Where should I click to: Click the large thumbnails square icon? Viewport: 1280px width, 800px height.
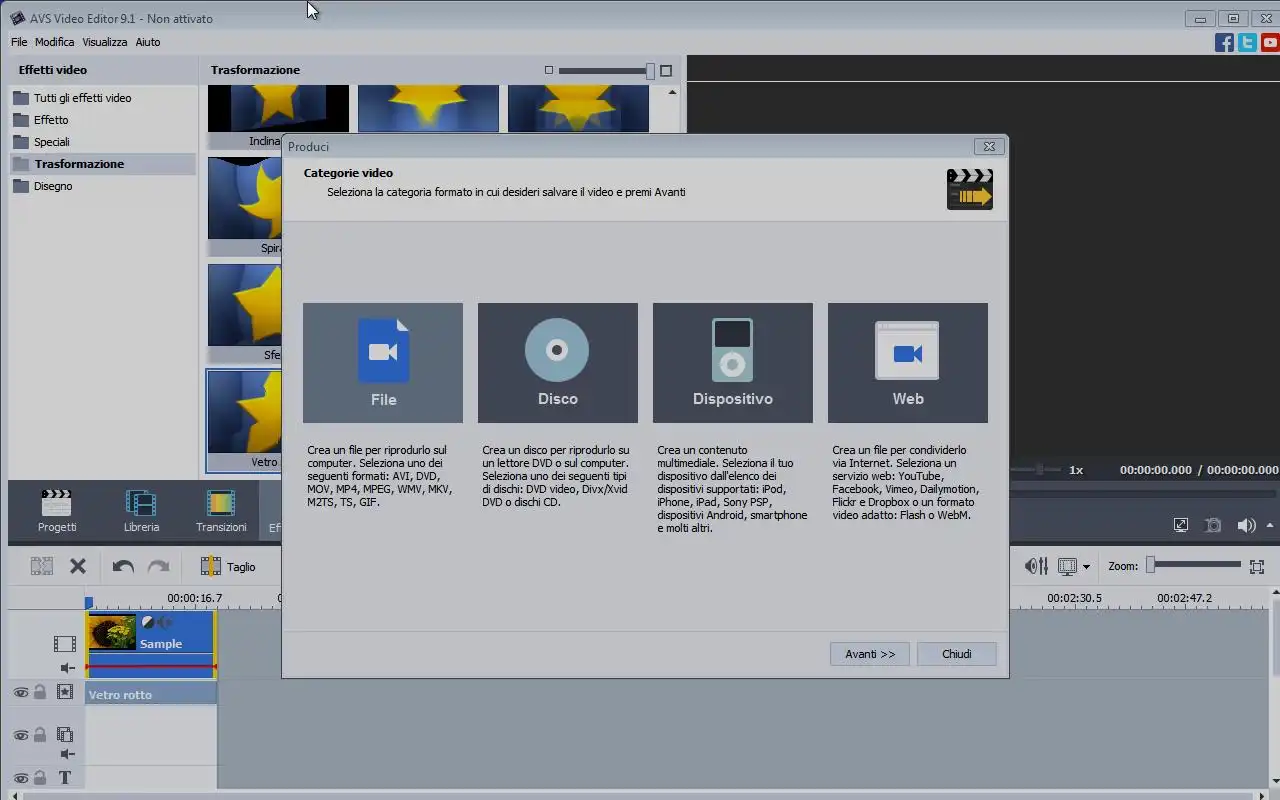(666, 70)
